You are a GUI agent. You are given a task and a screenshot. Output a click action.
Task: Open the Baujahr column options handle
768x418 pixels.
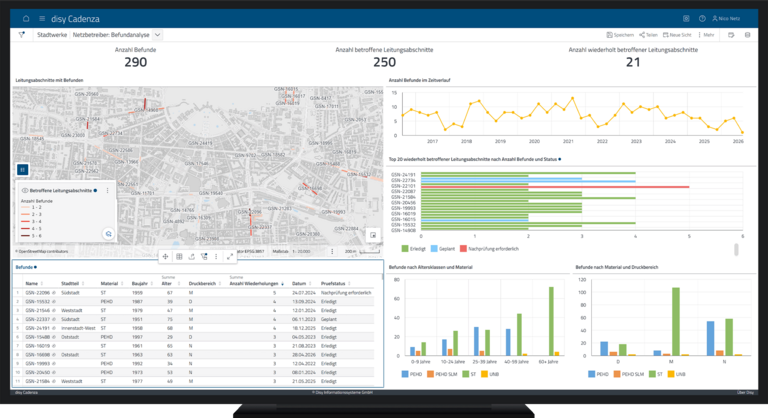152,284
